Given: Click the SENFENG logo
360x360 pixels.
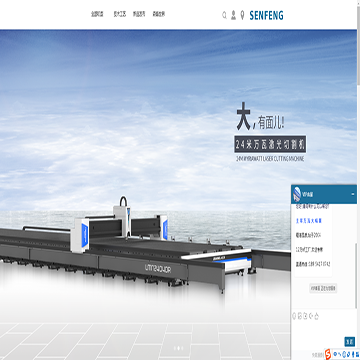Looking at the screenshot, I should pyautogui.click(x=266, y=15).
